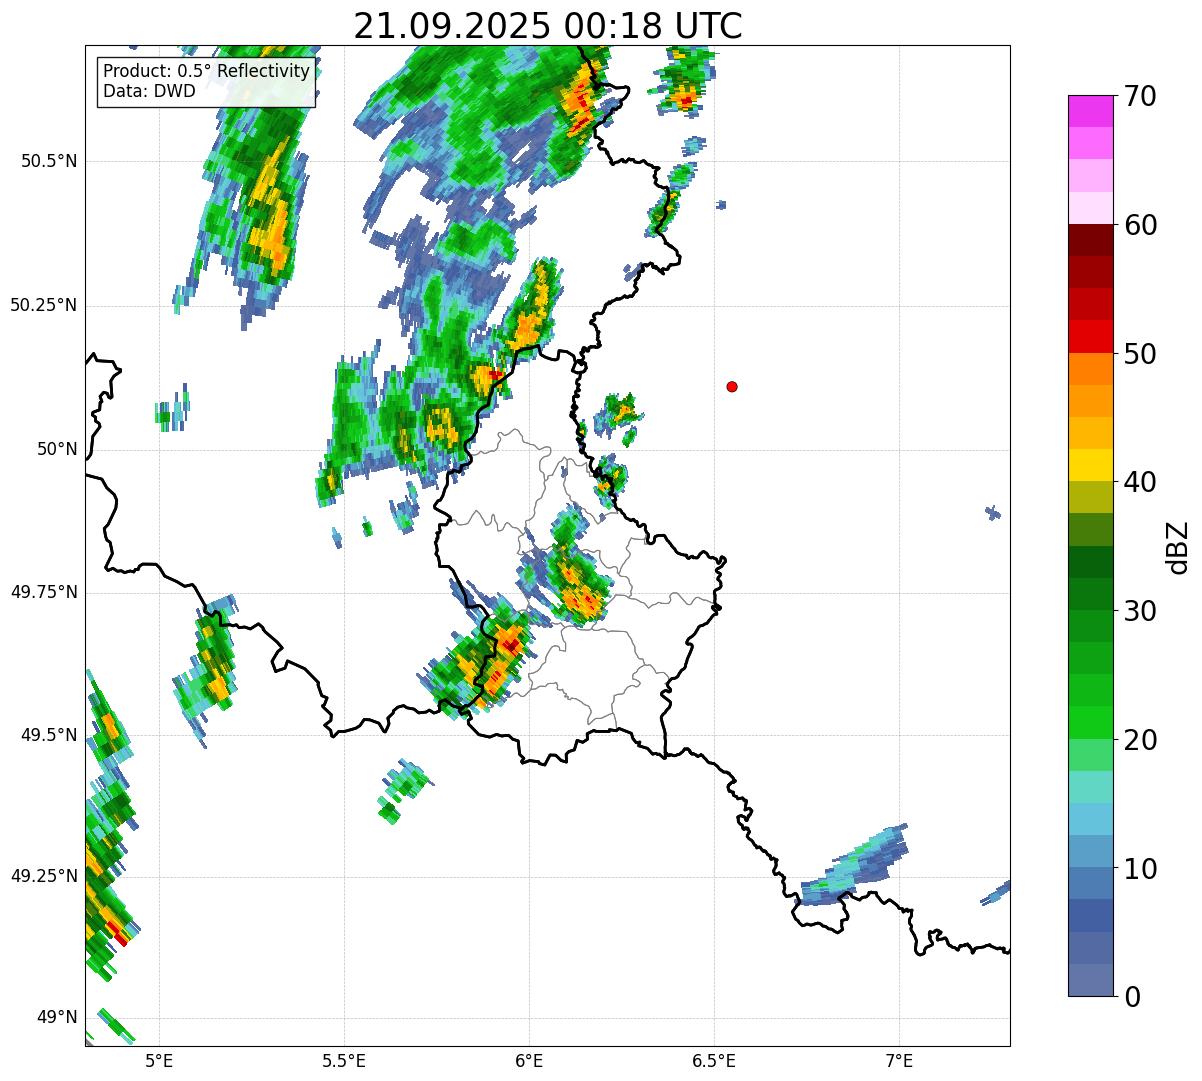Click the "Data: DWD" text
This screenshot has height=1081, width=1202.
point(149,92)
